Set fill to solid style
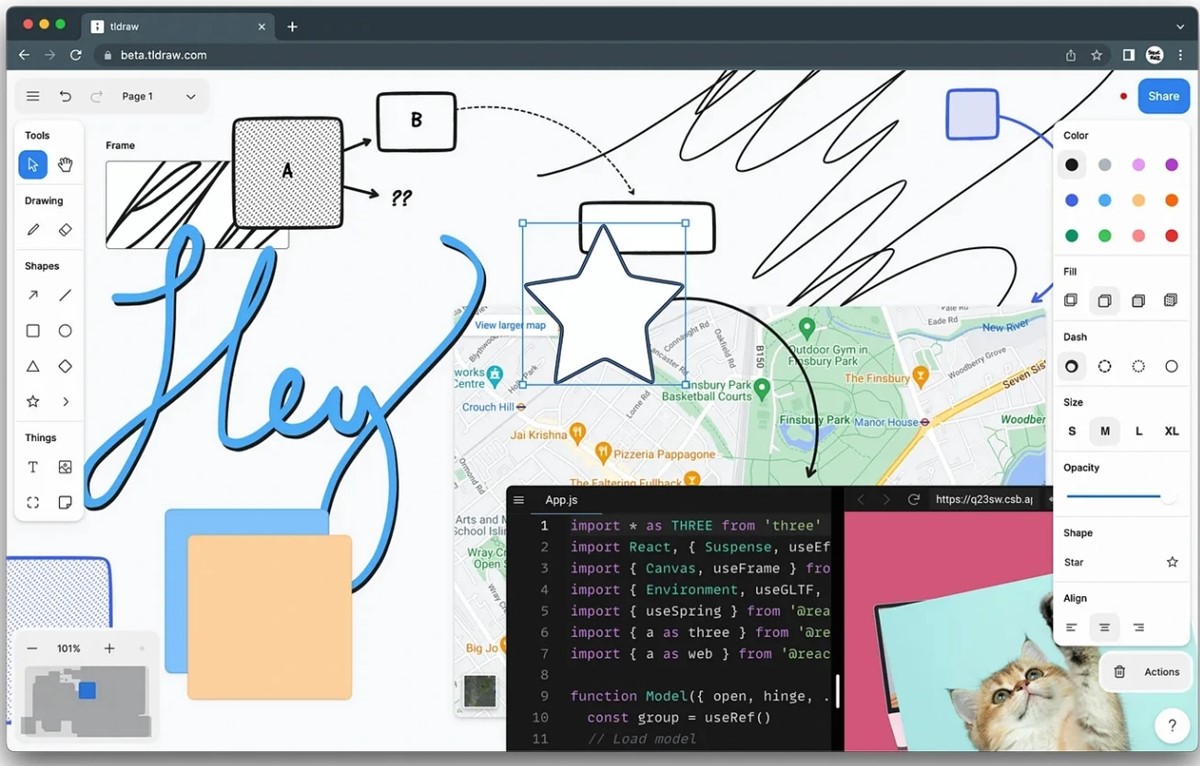Viewport: 1200px width, 766px height. click(x=1138, y=300)
